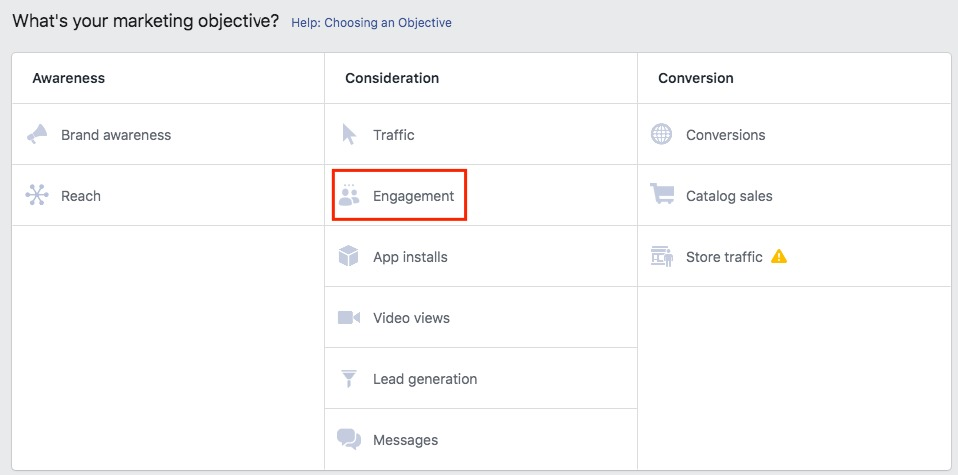Click the "What's your marketing objective?" title
The width and height of the screenshot is (958, 475).
coord(146,21)
